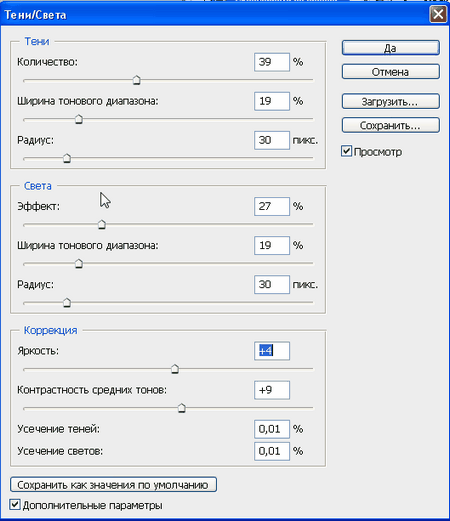Focus the Усечение теней percent field
The image size is (450, 521).
tap(272, 429)
